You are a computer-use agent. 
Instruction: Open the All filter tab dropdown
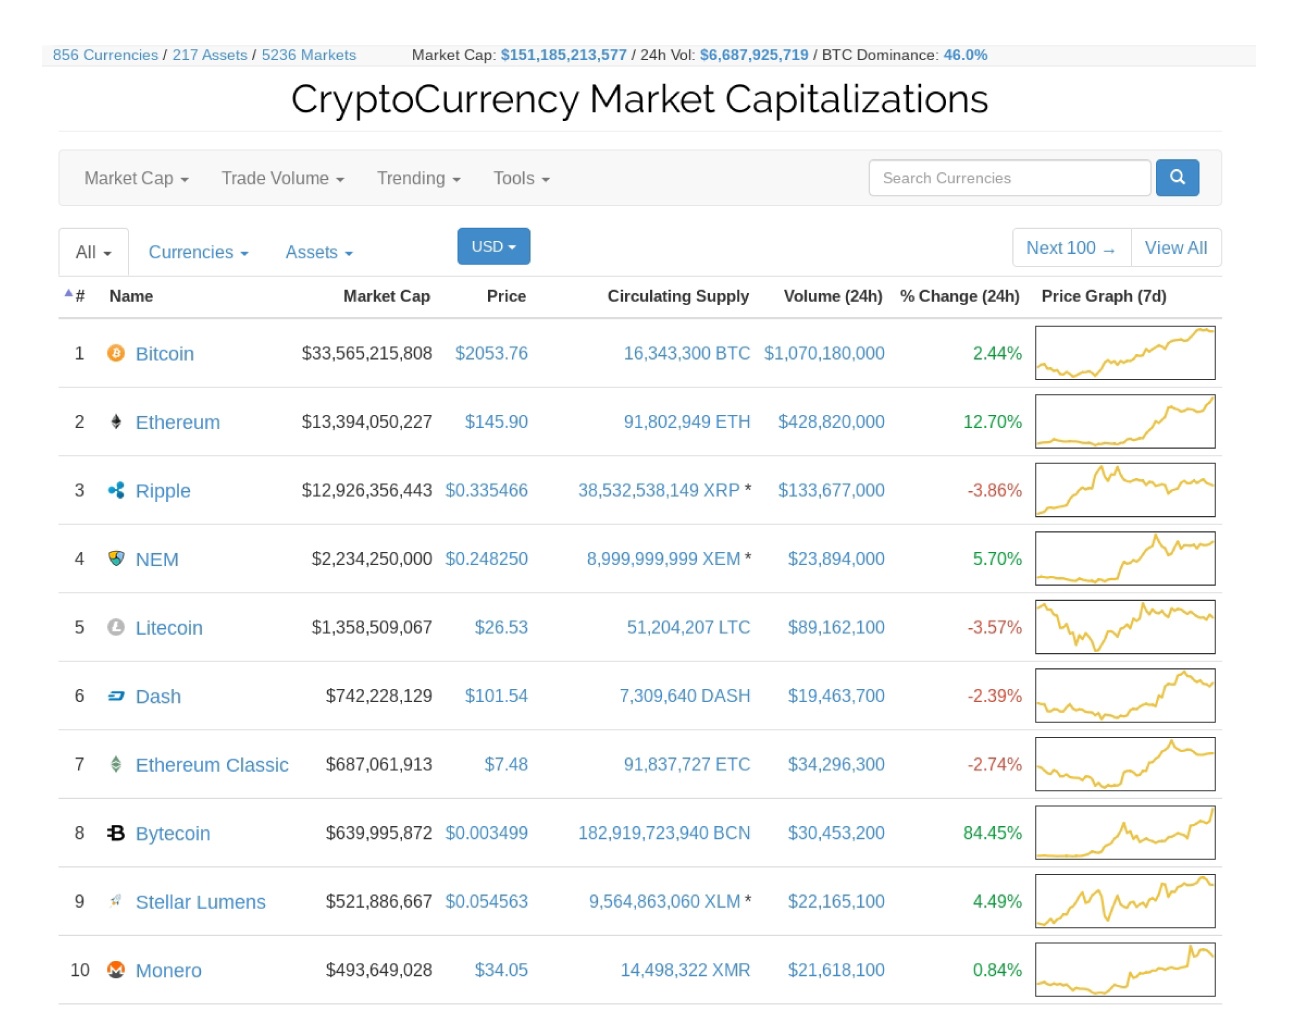tap(94, 252)
